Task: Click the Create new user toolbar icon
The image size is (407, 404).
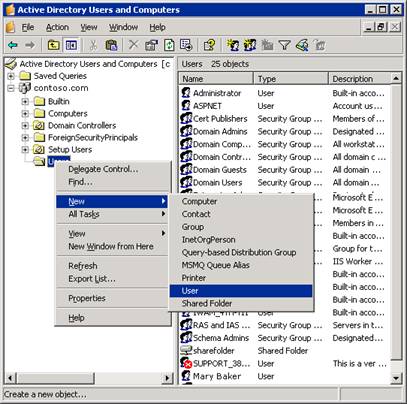Action: point(233,45)
